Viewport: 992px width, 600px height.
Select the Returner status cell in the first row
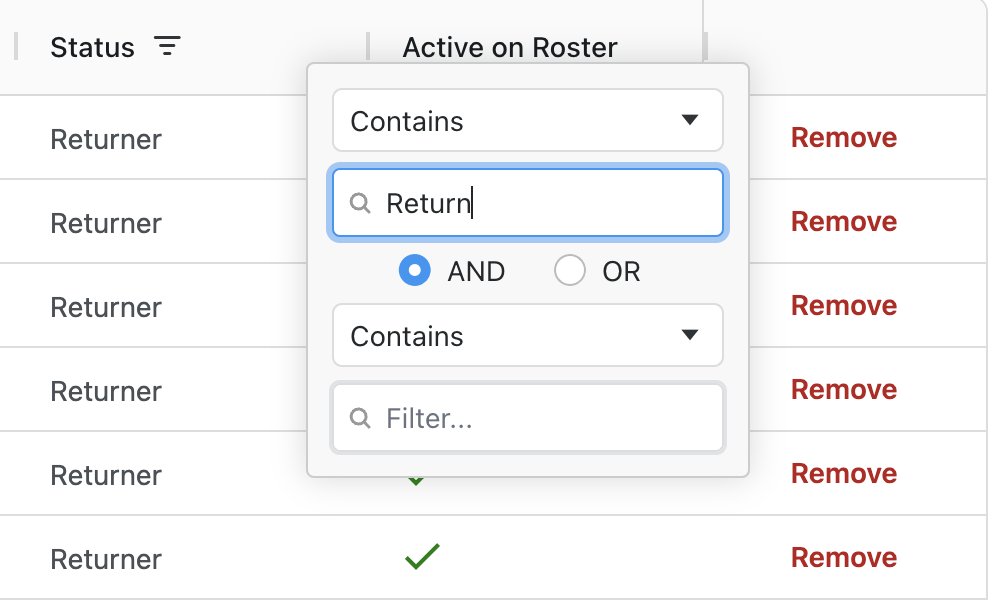click(x=106, y=139)
